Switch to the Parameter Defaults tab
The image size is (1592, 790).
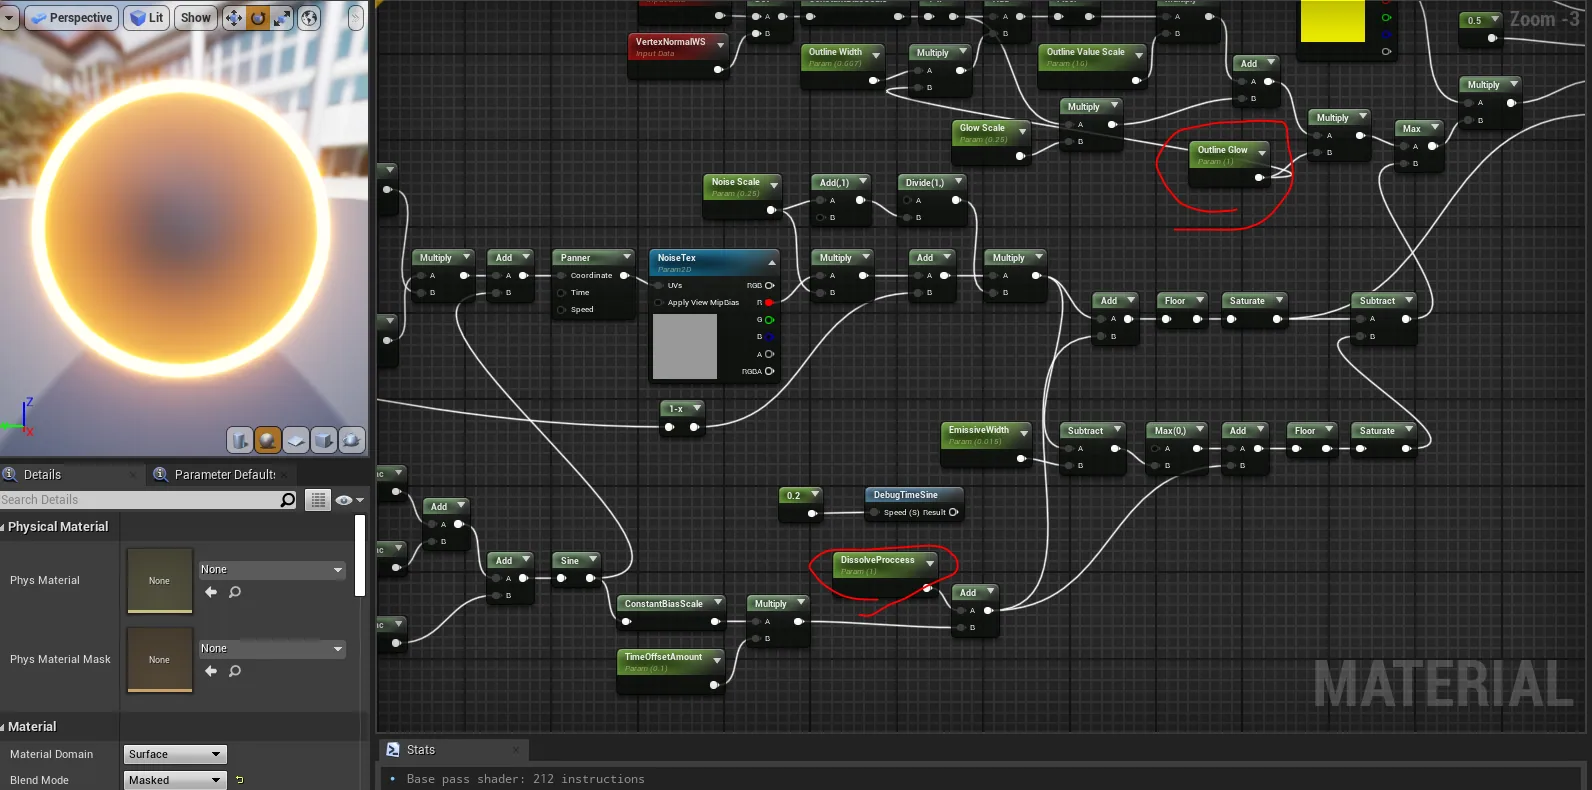click(224, 474)
